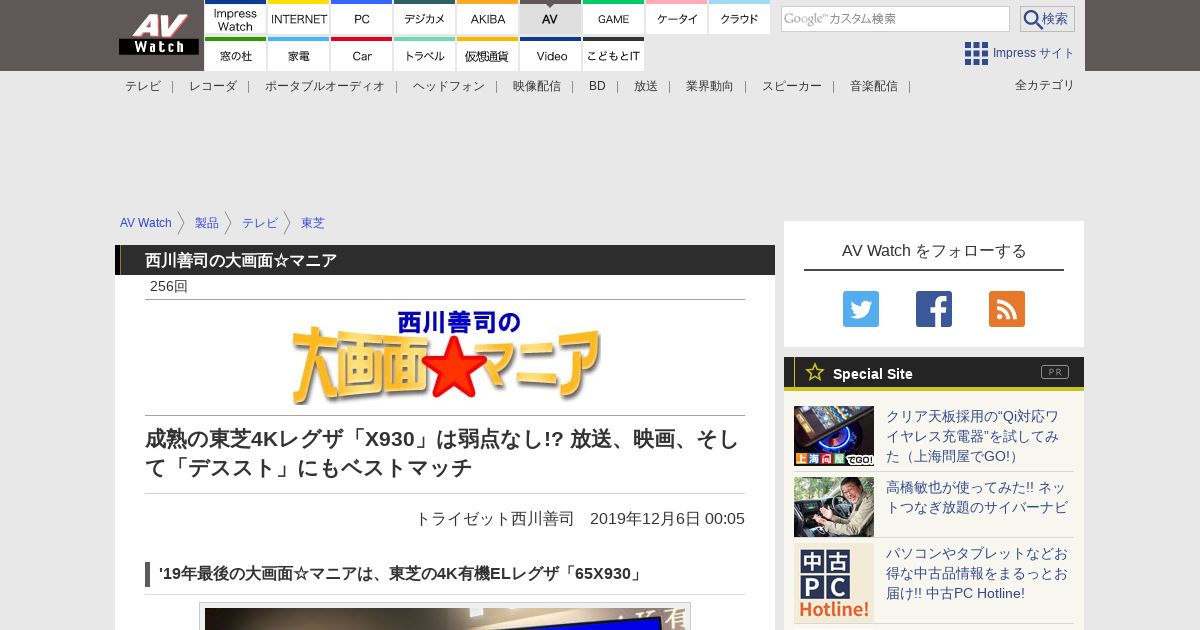Click the author line トライゼット西川善司

[495, 518]
